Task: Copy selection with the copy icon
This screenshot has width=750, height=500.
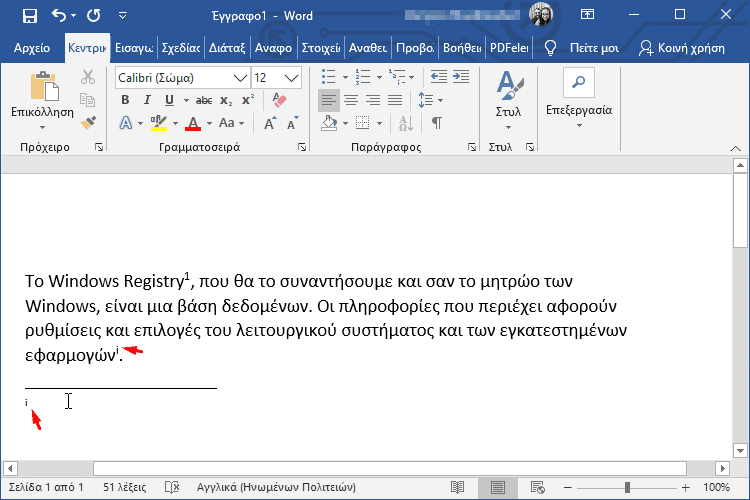Action: click(x=88, y=100)
